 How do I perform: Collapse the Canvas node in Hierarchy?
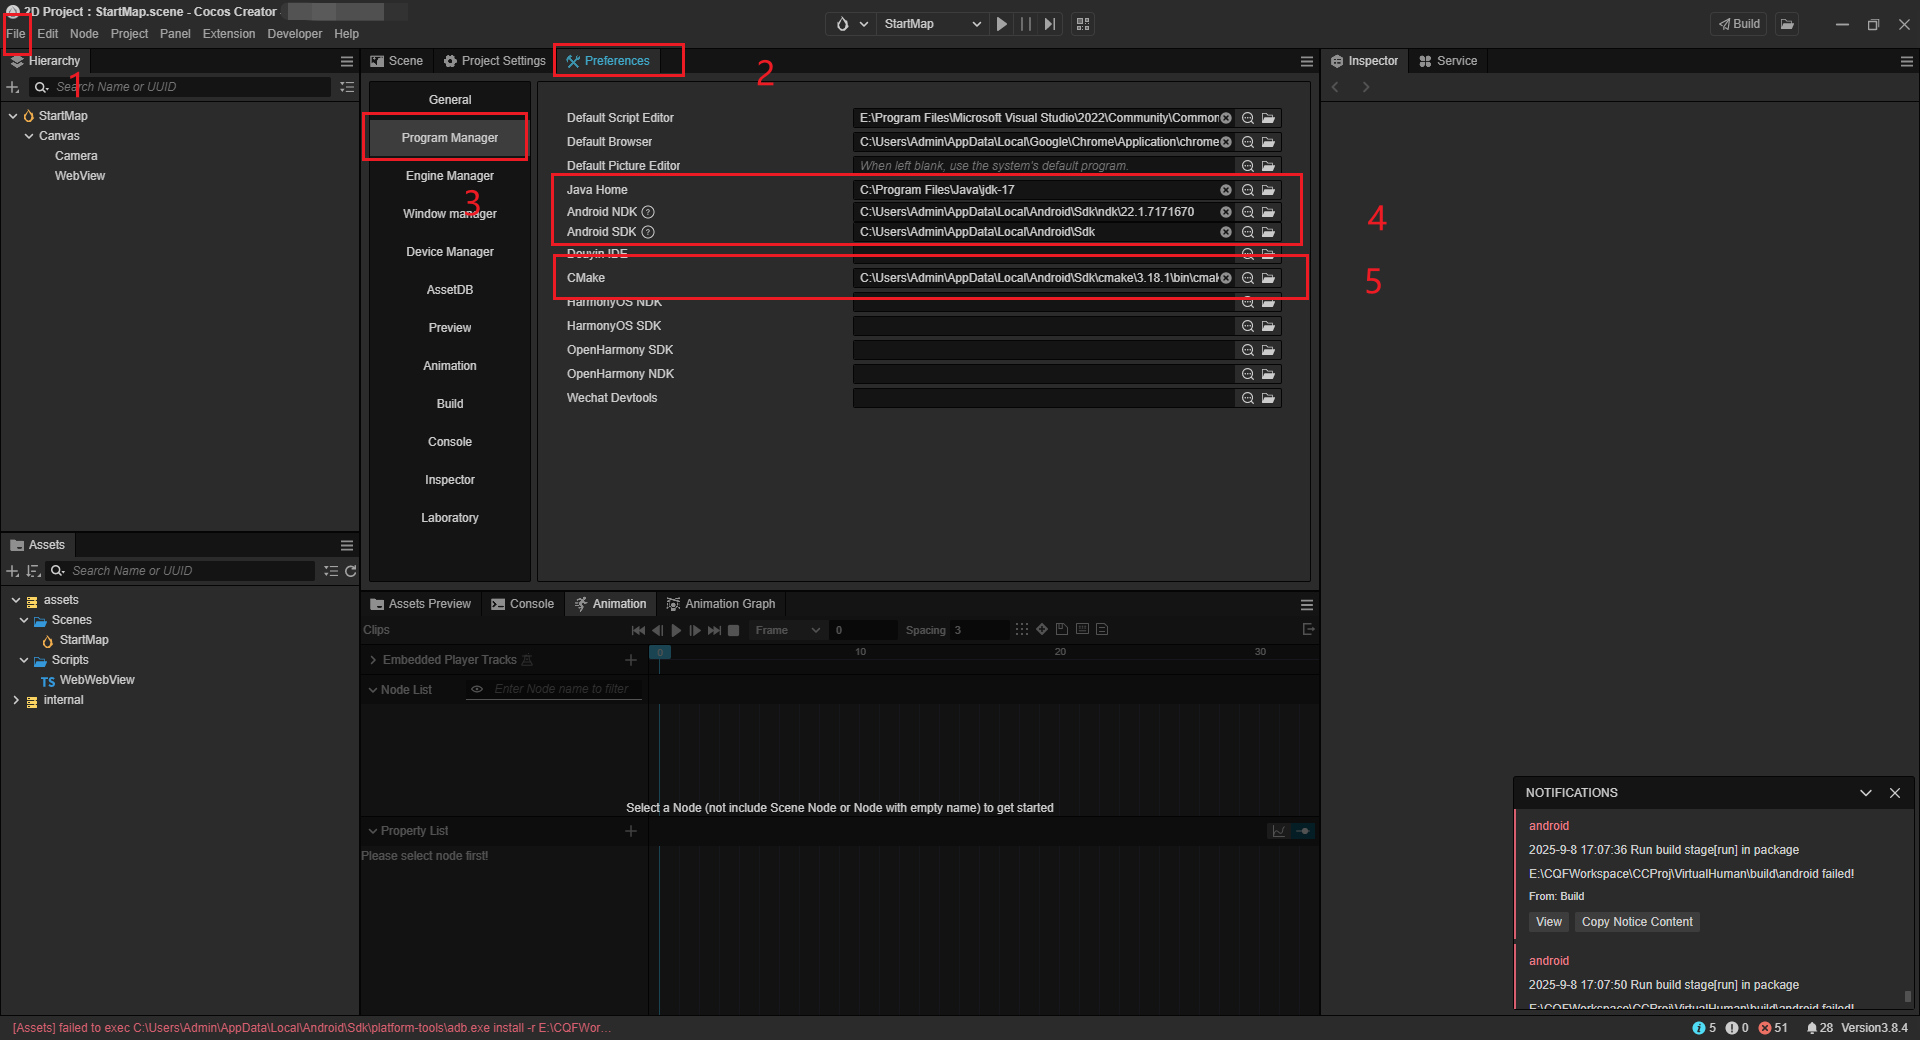[x=29, y=136]
